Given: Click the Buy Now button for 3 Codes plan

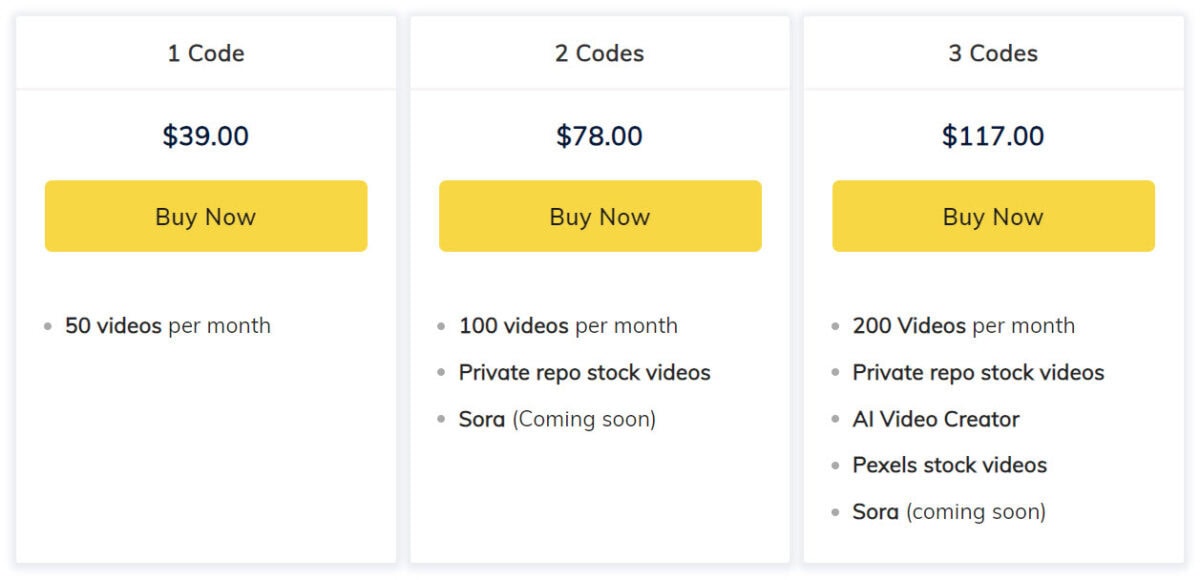Looking at the screenshot, I should pos(992,216).
